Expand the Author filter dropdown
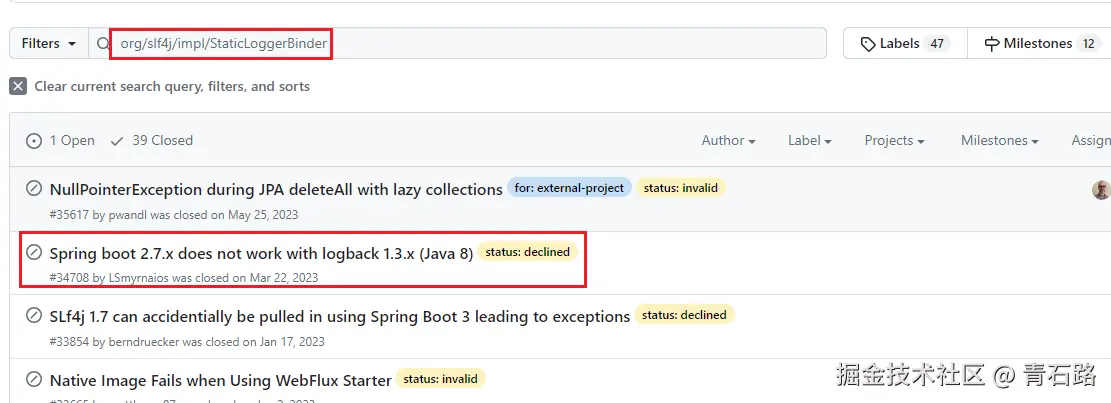The height and width of the screenshot is (403, 1111). click(728, 140)
